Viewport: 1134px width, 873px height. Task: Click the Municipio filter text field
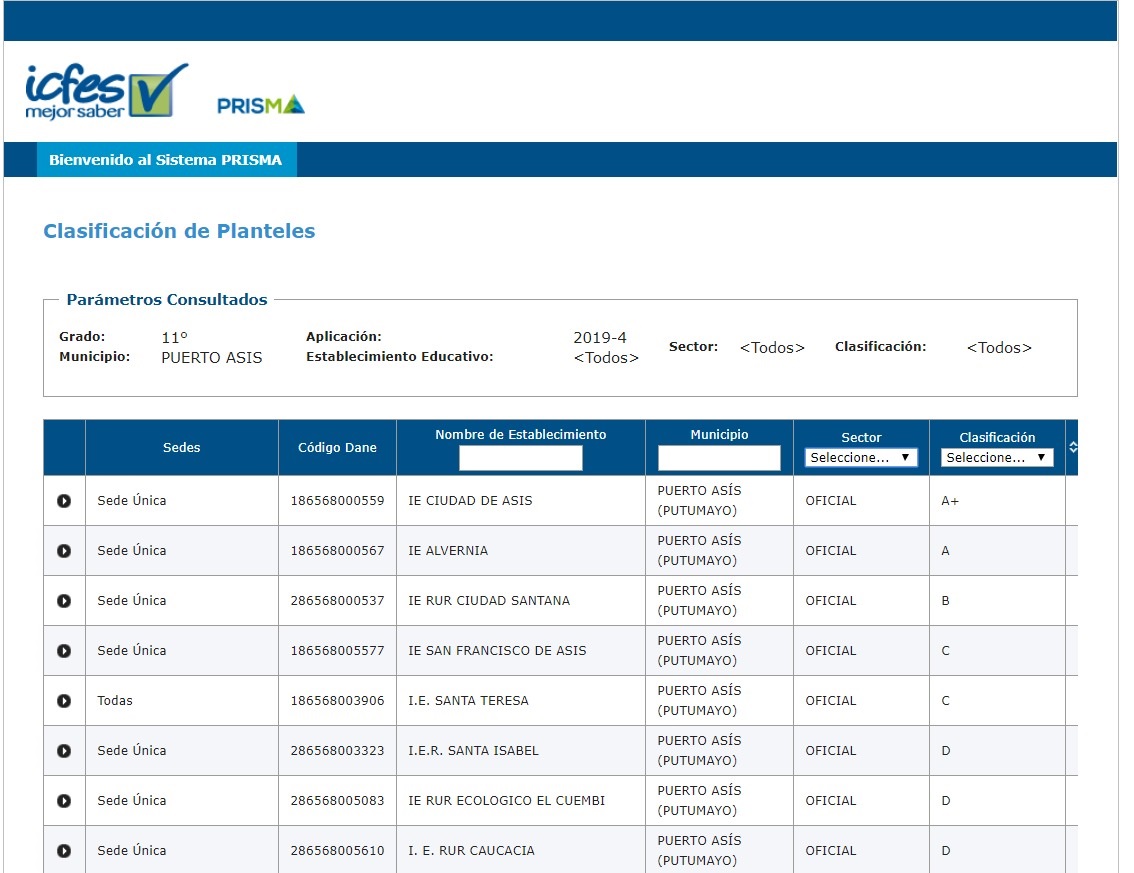[x=719, y=458]
